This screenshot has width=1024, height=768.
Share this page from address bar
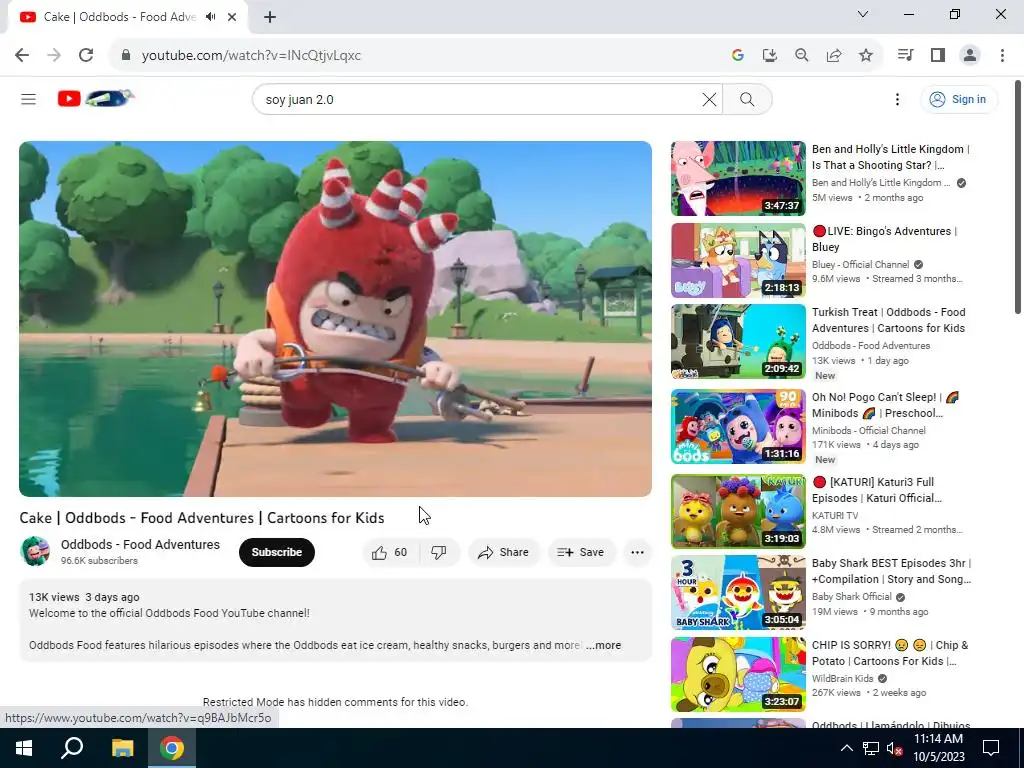click(834, 56)
